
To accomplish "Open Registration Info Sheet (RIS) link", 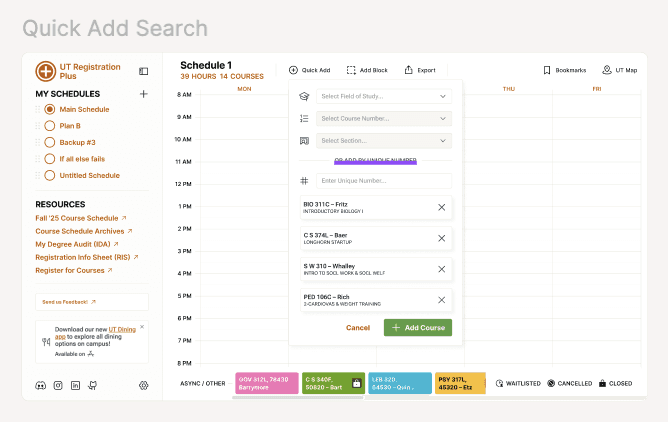I will [87, 257].
